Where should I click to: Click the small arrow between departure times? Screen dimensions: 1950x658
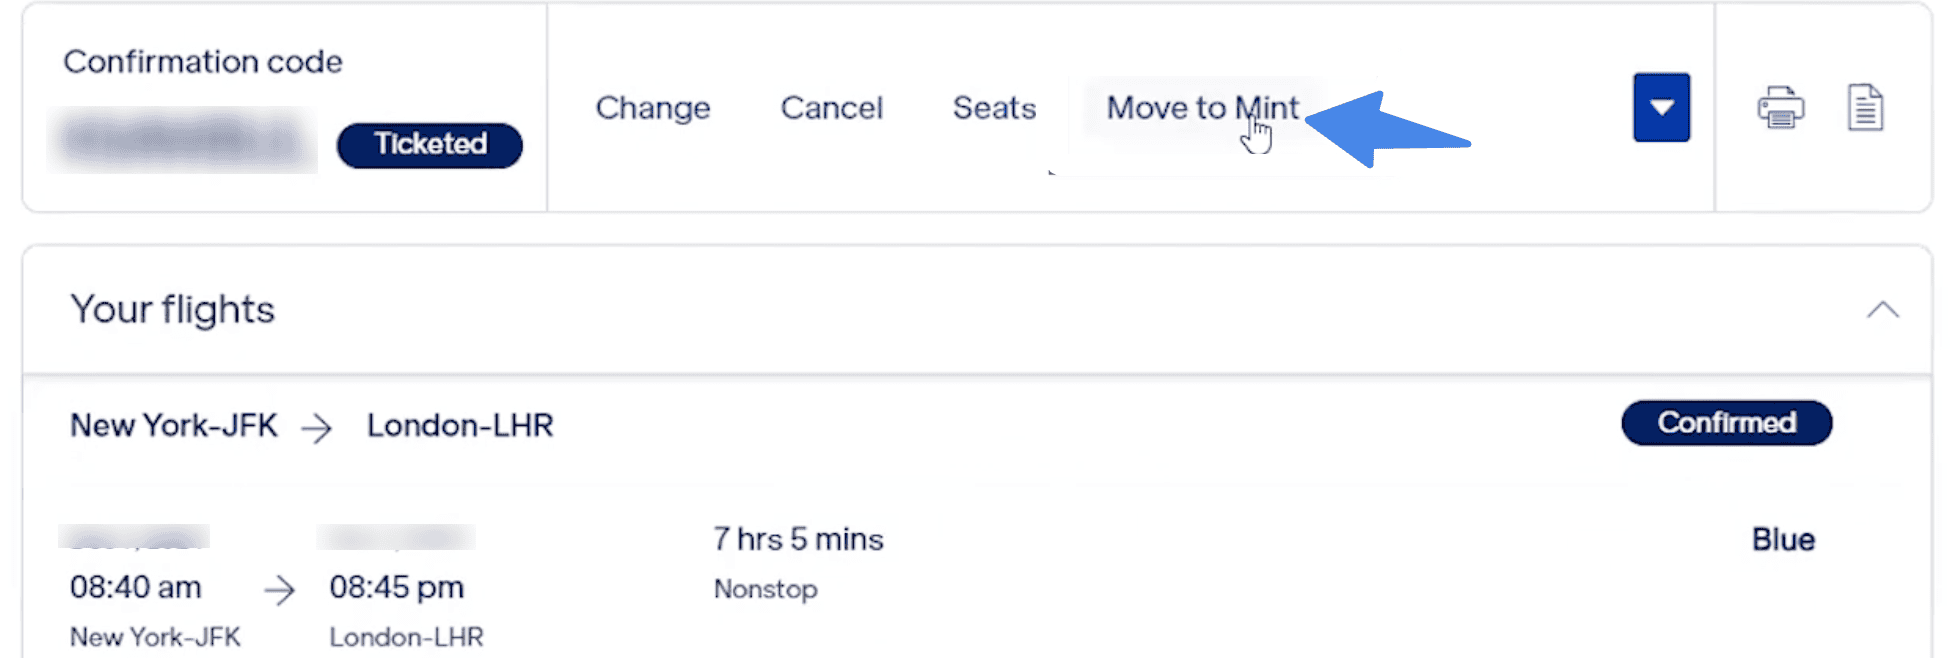[x=281, y=590]
